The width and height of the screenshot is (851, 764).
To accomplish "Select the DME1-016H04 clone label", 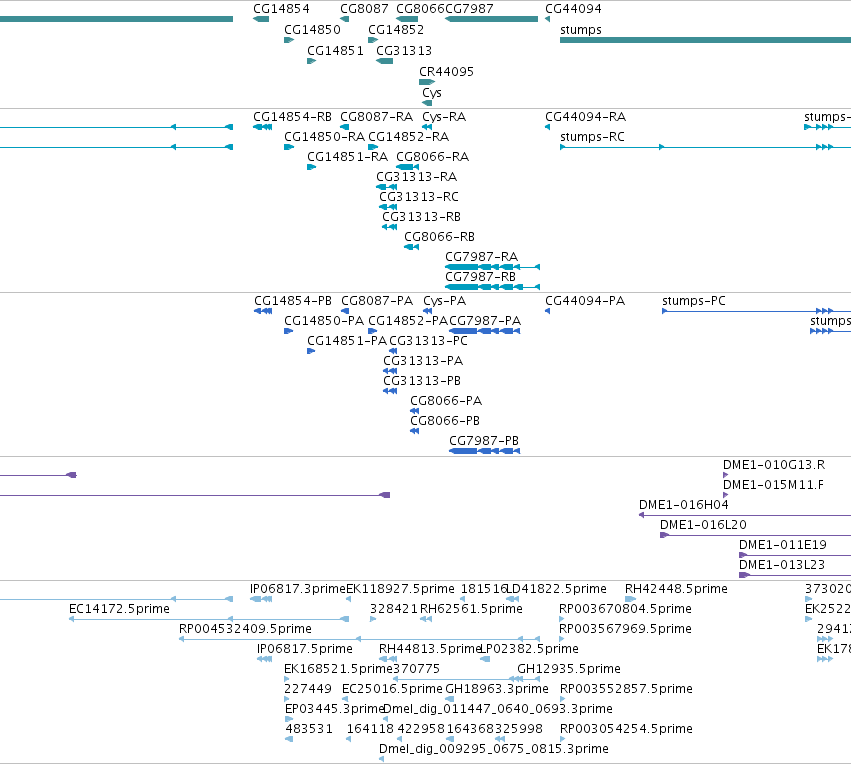I will 683,505.
